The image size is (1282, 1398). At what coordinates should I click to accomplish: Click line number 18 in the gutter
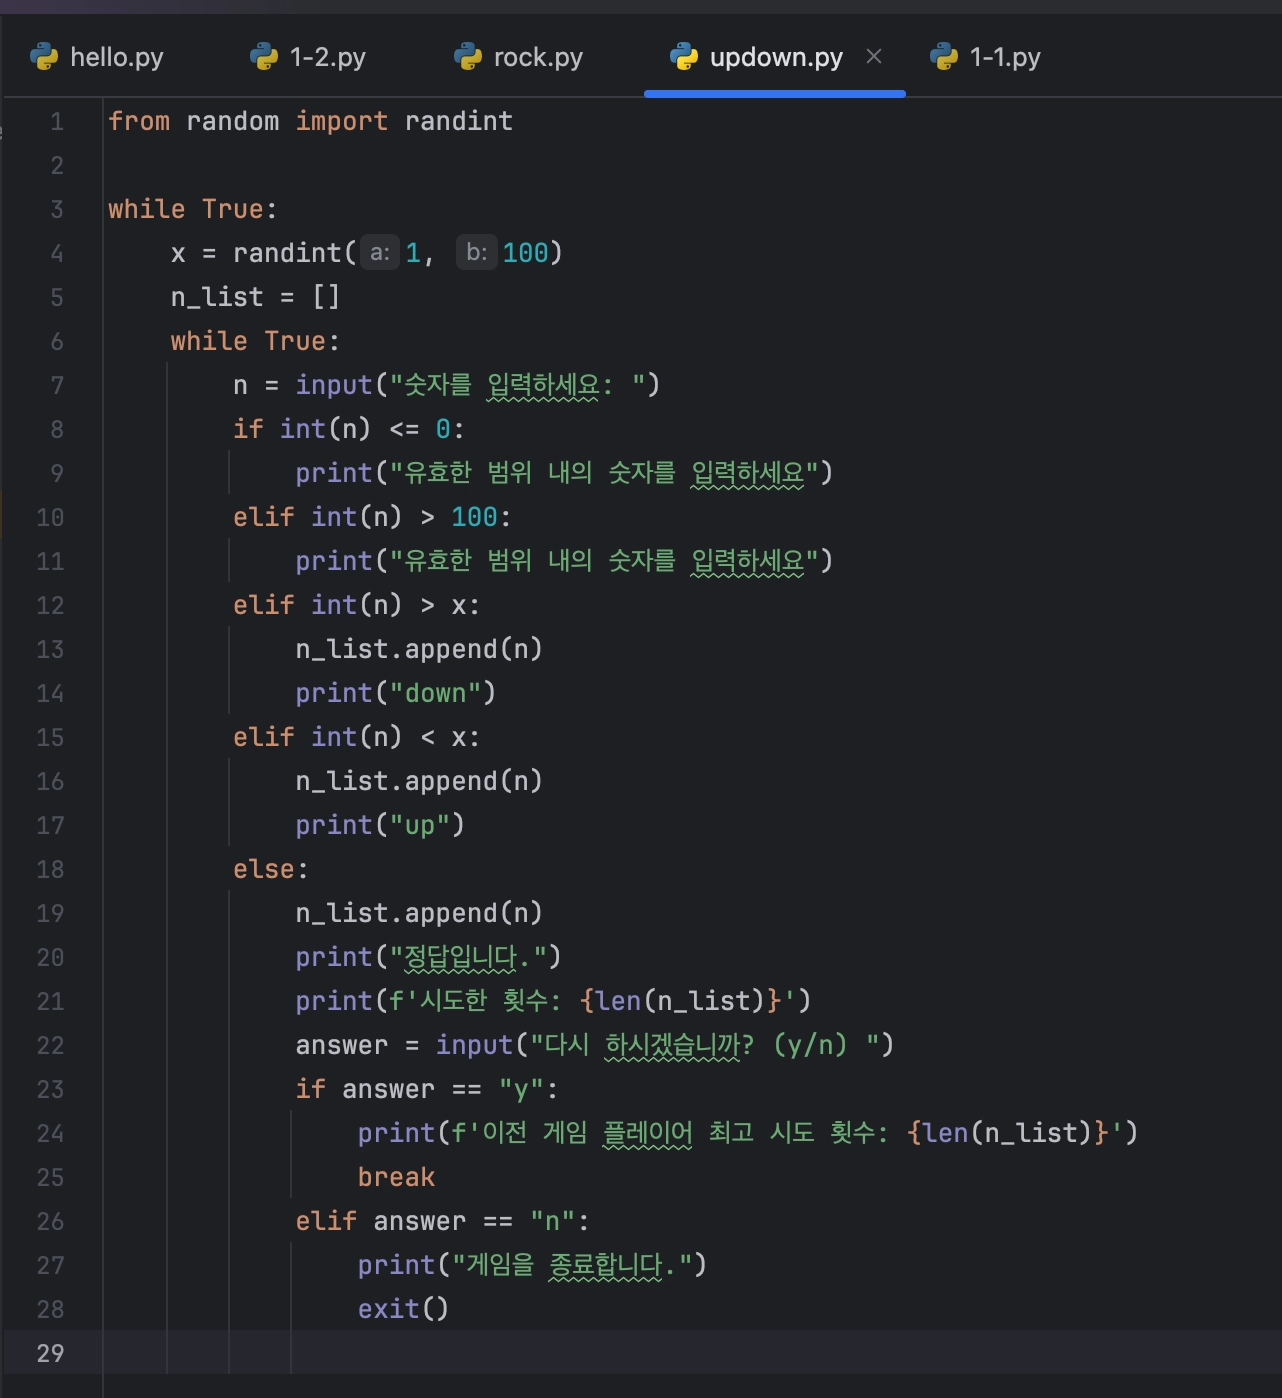50,870
